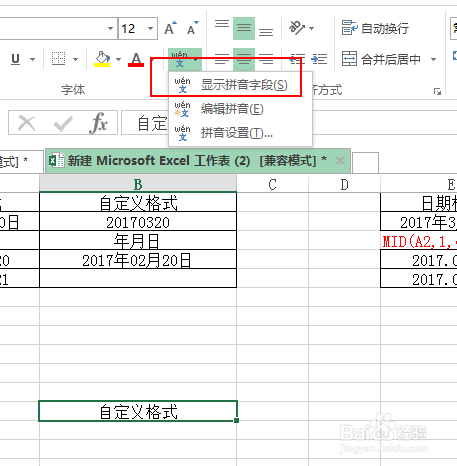The width and height of the screenshot is (457, 466).
Task: Click into the formula bar input
Action: point(289,123)
